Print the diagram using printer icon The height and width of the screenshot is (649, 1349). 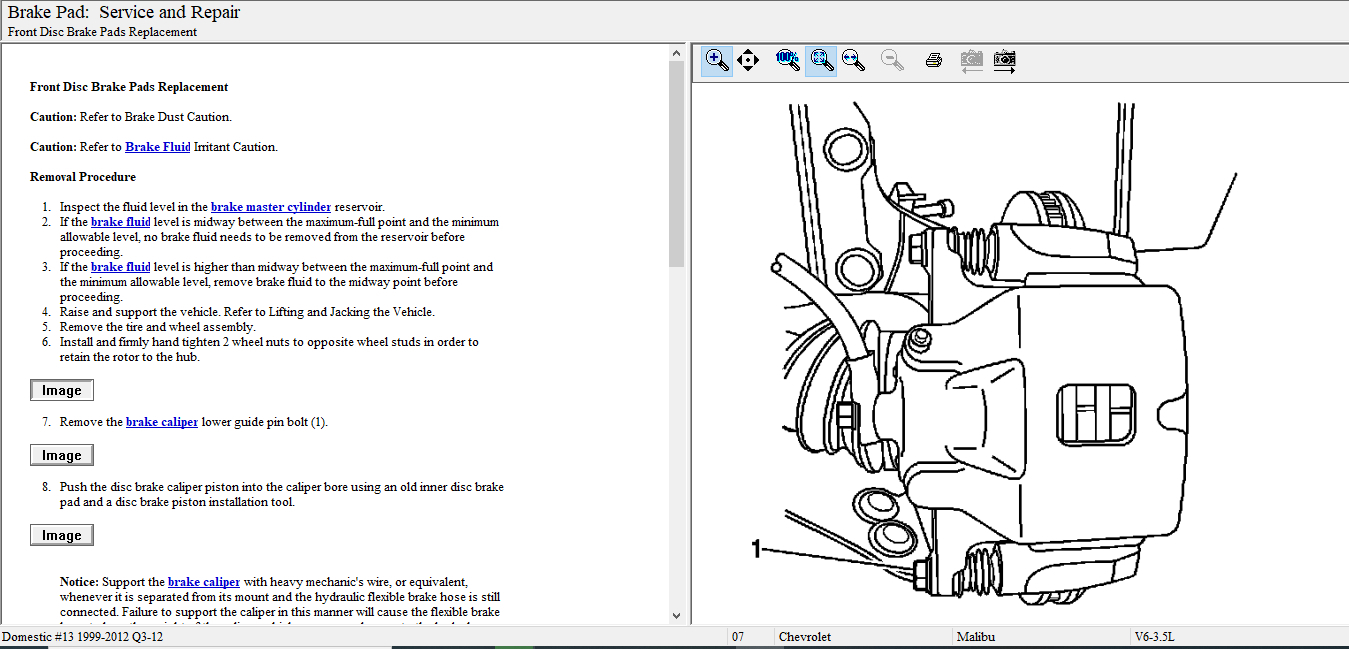tap(934, 60)
